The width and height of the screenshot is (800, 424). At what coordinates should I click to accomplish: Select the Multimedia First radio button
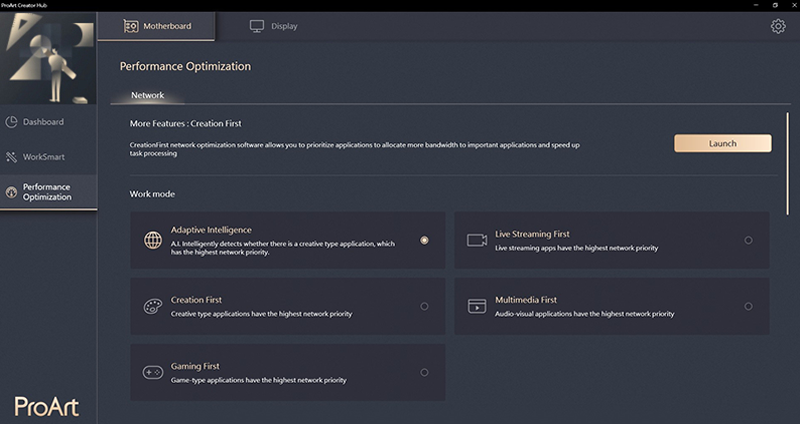click(748, 306)
